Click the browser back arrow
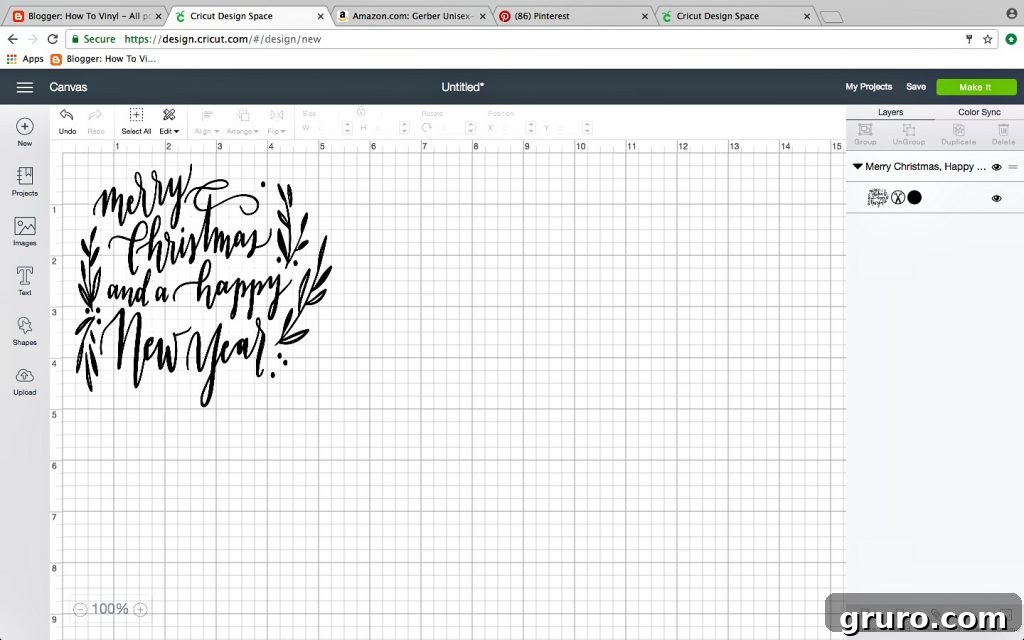 (x=12, y=39)
